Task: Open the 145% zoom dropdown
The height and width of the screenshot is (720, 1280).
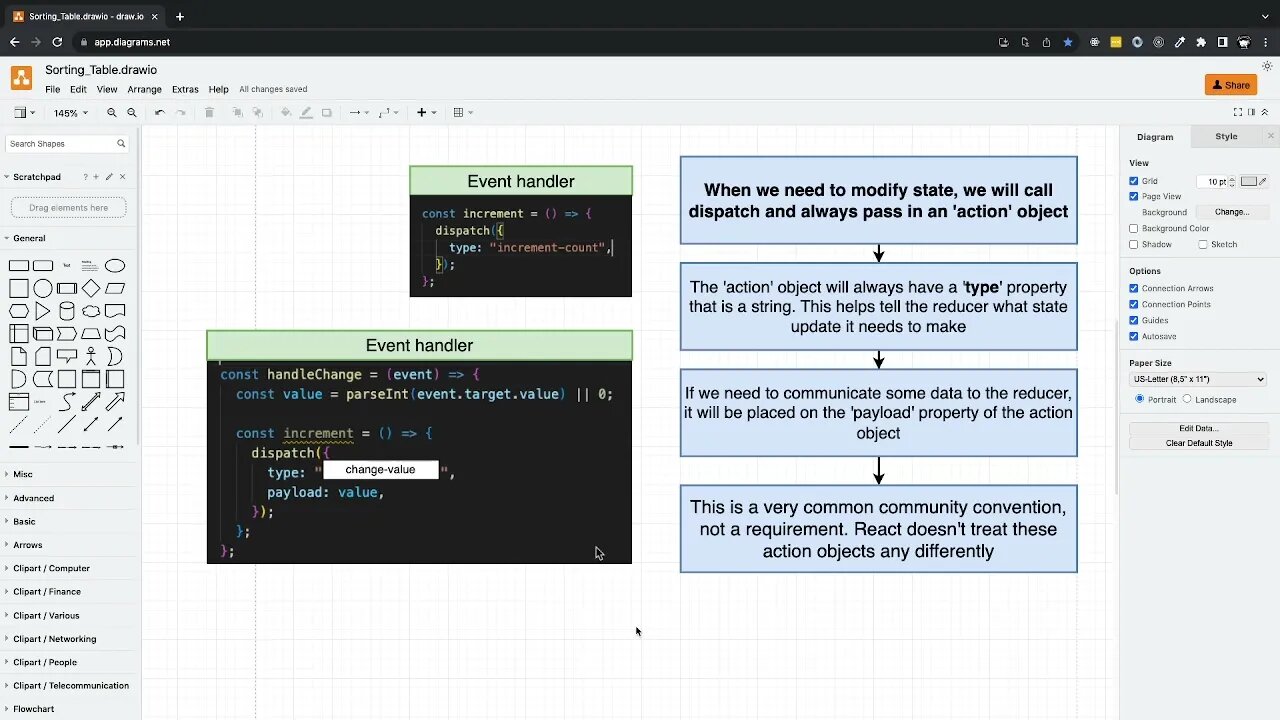Action: pos(70,113)
